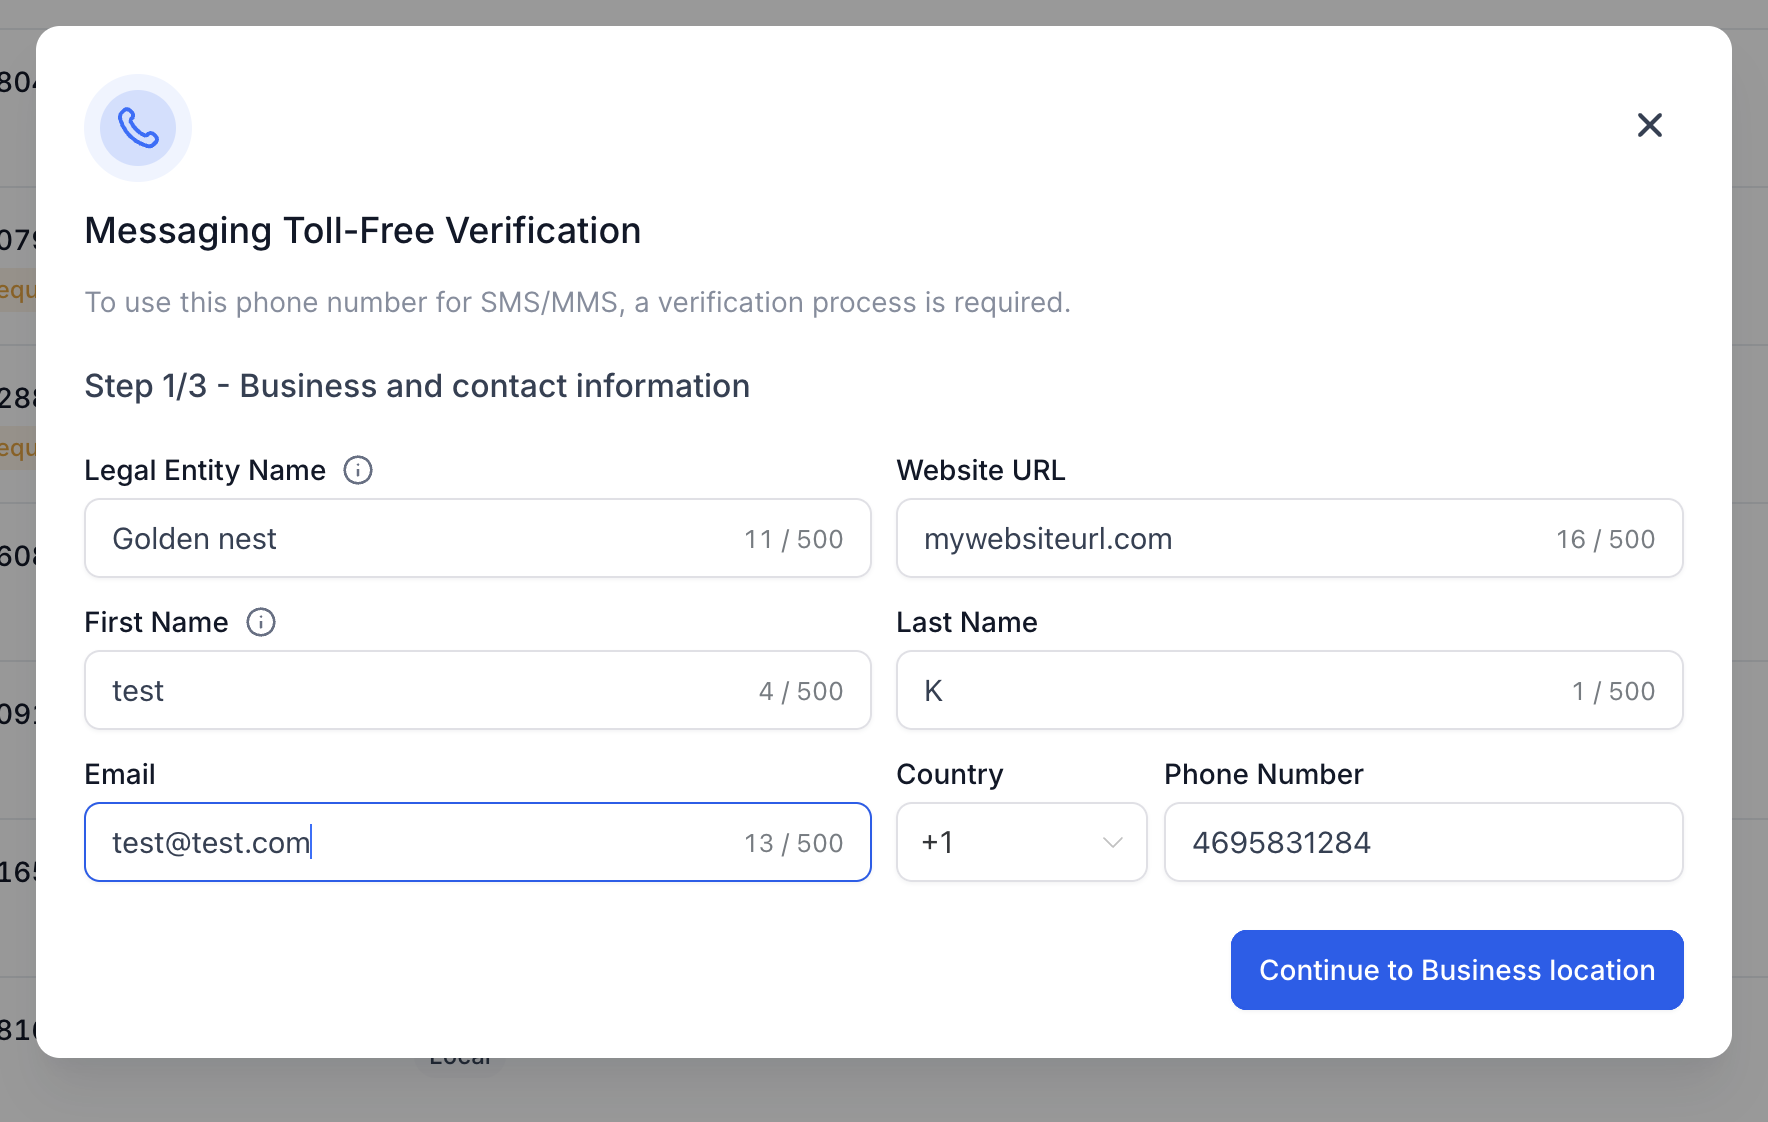Click the Email label text
The width and height of the screenshot is (1768, 1122).
(120, 774)
